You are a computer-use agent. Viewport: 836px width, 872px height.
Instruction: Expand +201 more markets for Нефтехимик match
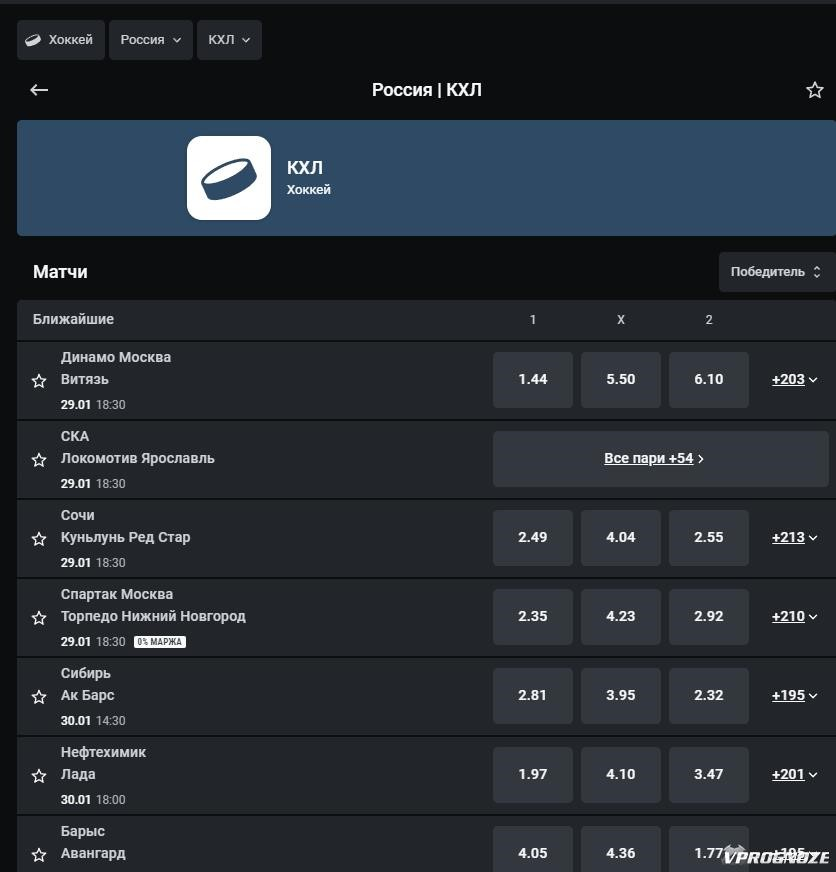click(x=794, y=775)
